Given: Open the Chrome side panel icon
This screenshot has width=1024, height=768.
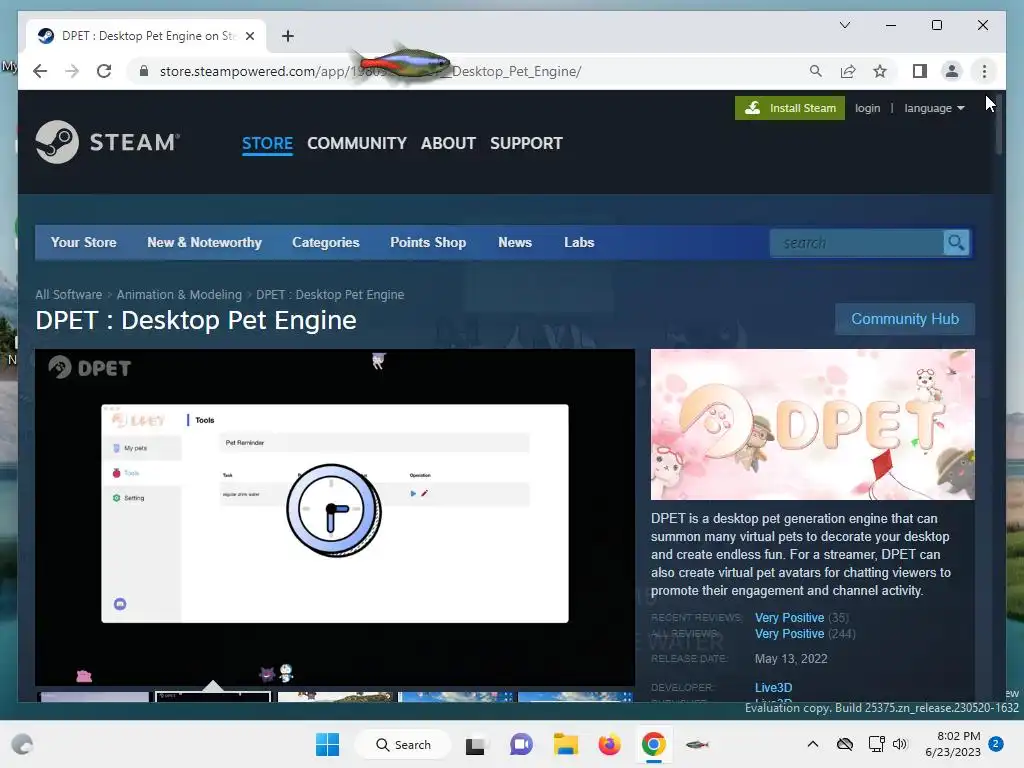Looking at the screenshot, I should (x=920, y=71).
